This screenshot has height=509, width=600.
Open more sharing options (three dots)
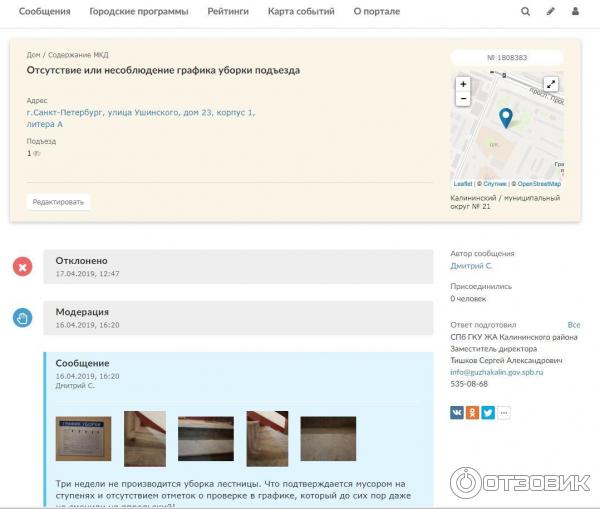504,412
